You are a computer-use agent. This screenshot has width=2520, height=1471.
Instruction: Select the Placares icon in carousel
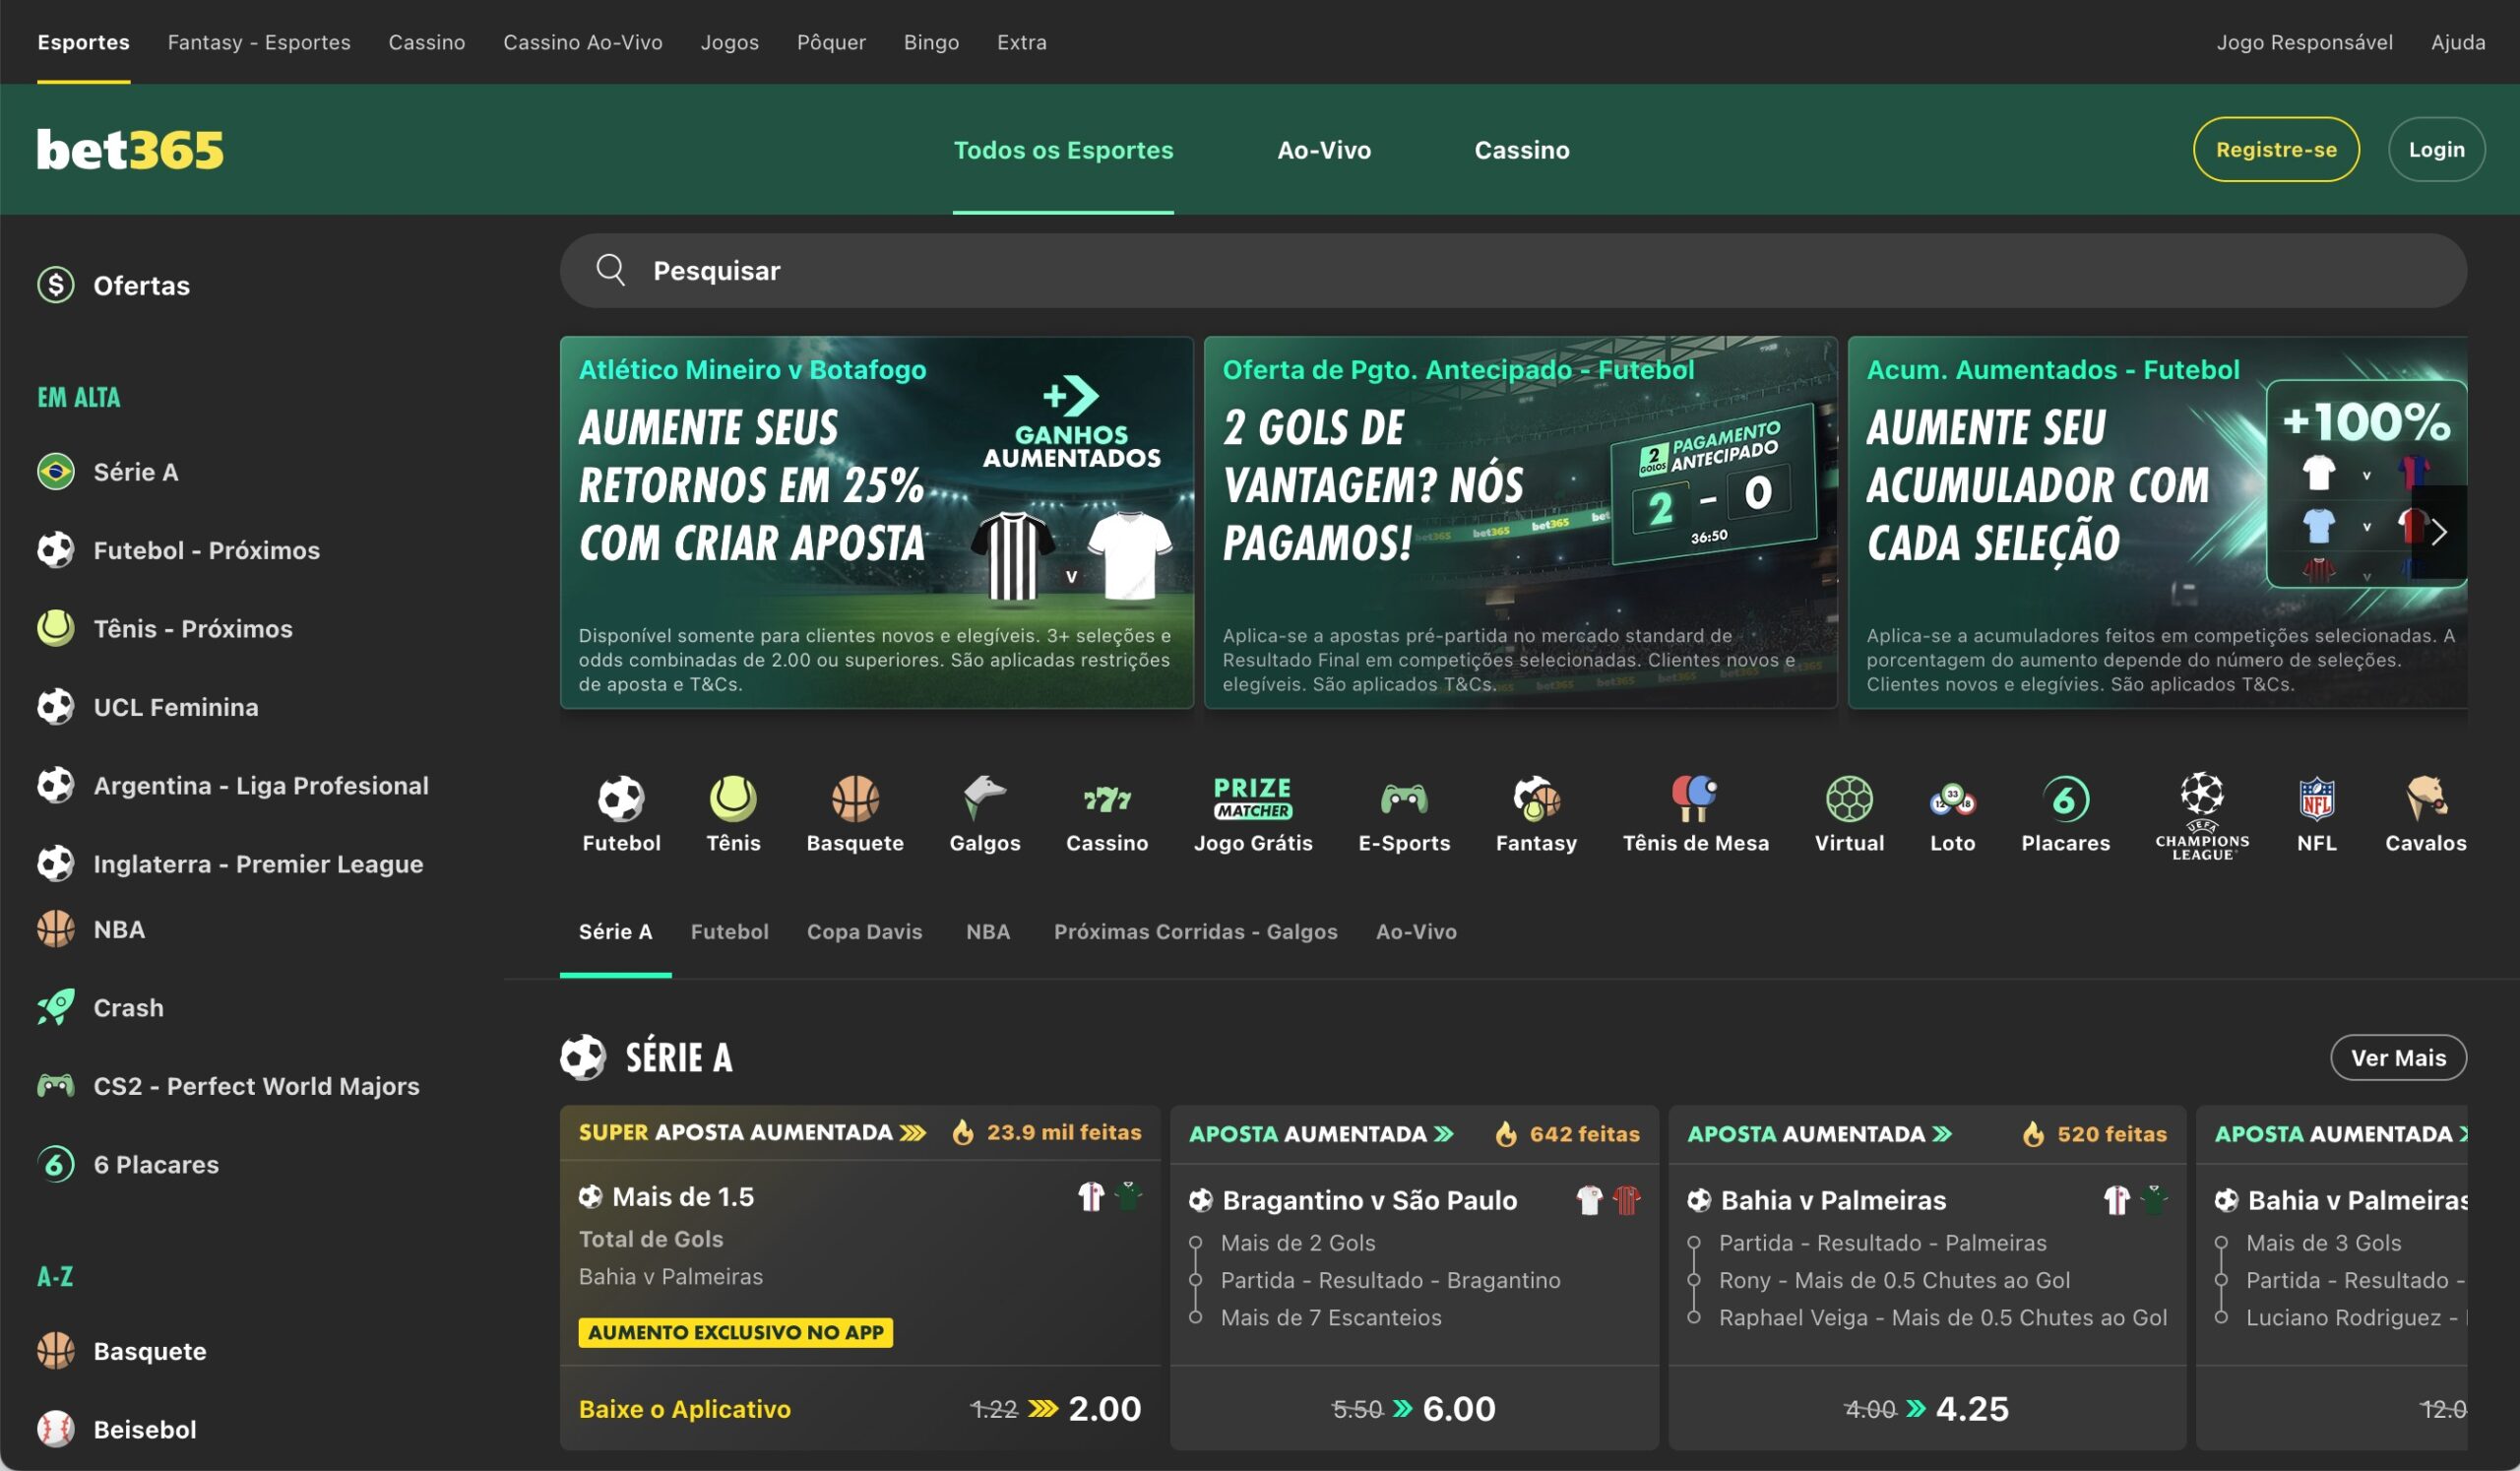coord(2065,798)
